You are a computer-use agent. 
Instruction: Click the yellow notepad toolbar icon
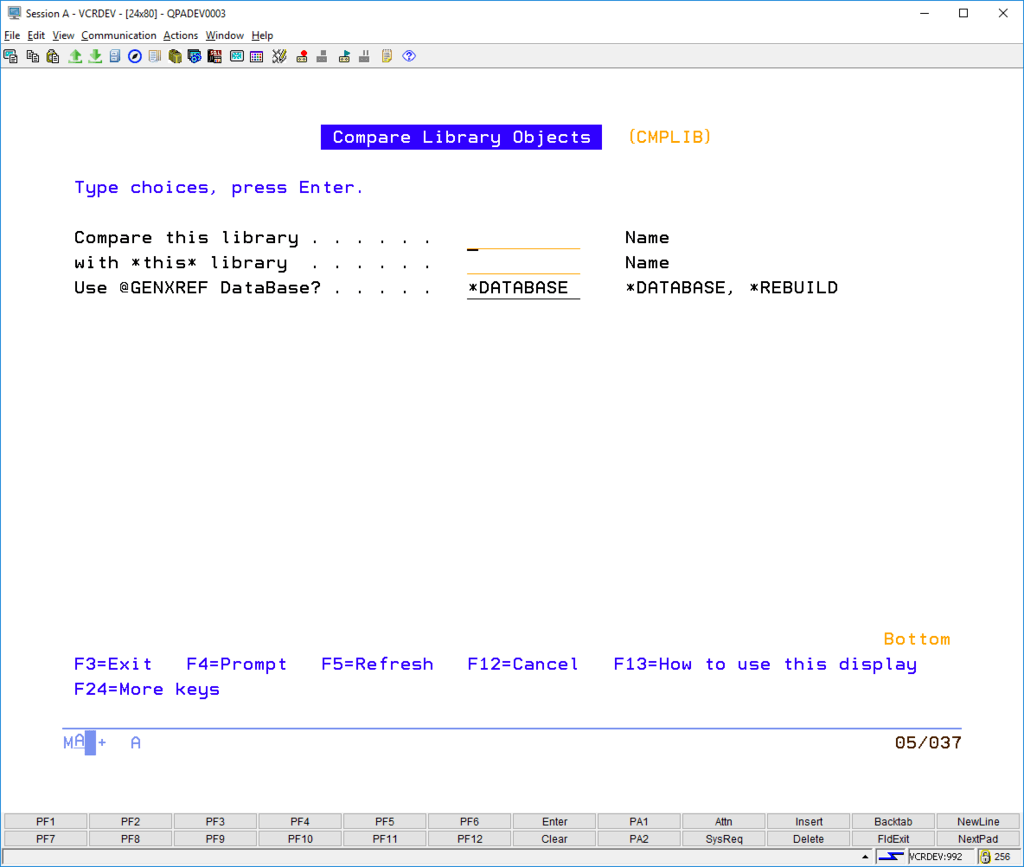pos(387,56)
